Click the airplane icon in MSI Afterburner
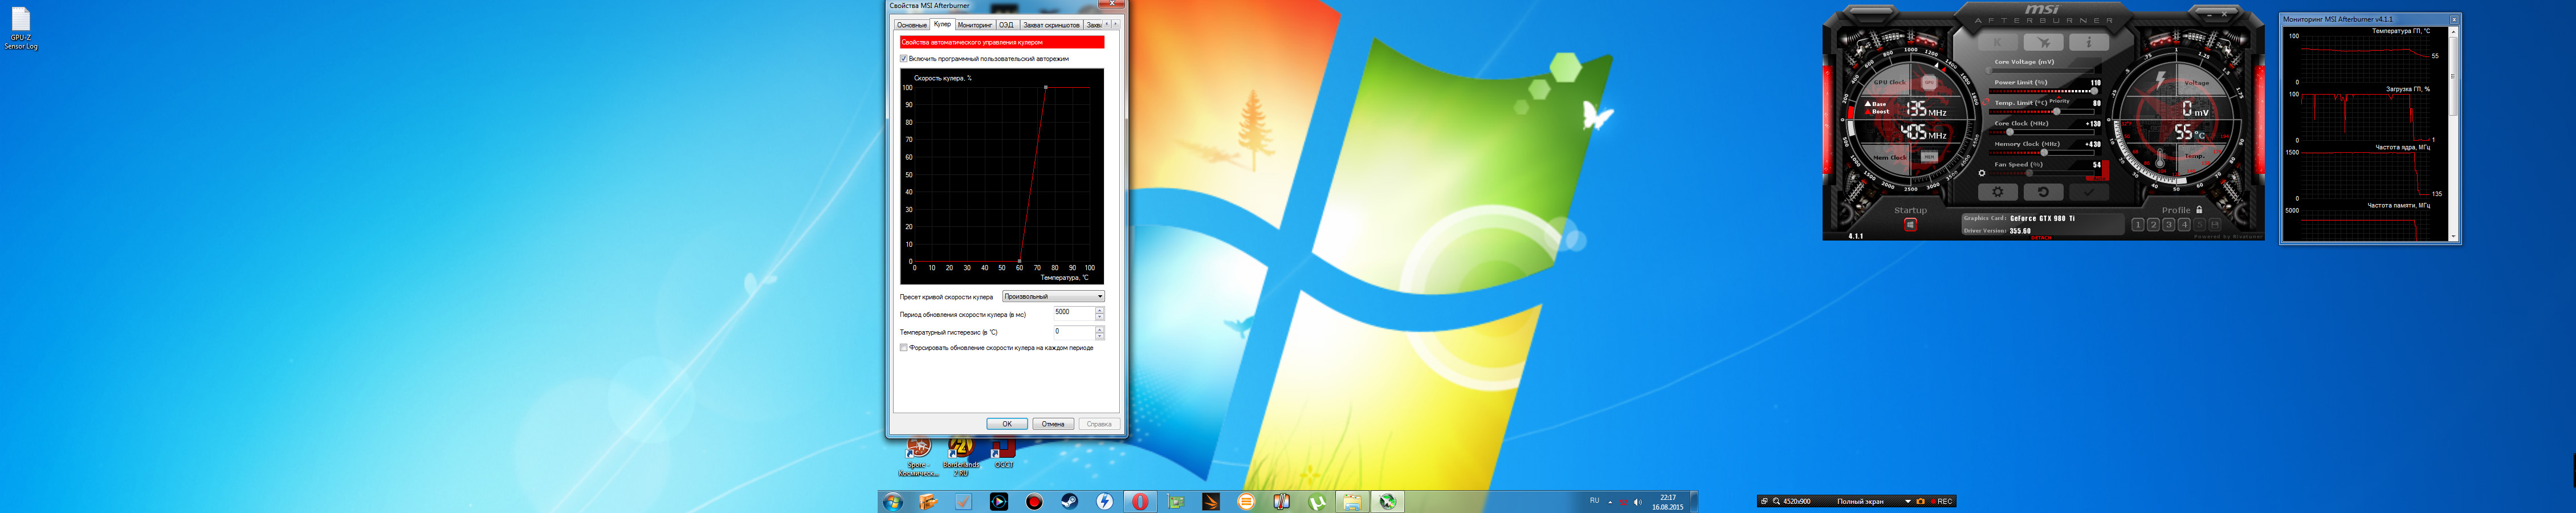Screen dimensions: 2576x513 tap(2043, 43)
